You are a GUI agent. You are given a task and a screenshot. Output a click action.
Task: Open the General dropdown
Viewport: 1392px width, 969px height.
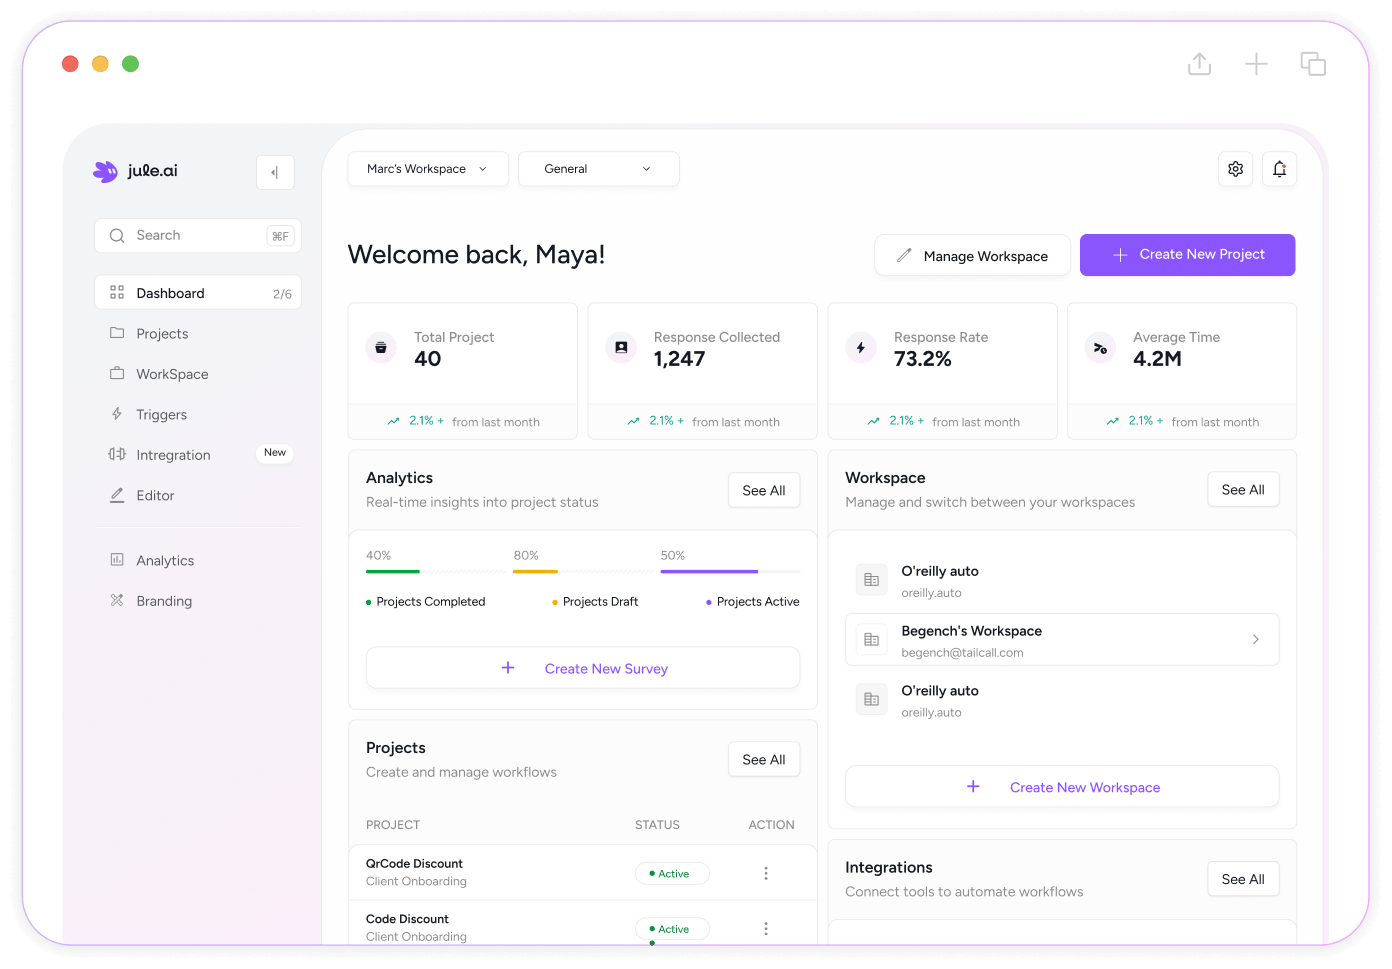coord(599,169)
